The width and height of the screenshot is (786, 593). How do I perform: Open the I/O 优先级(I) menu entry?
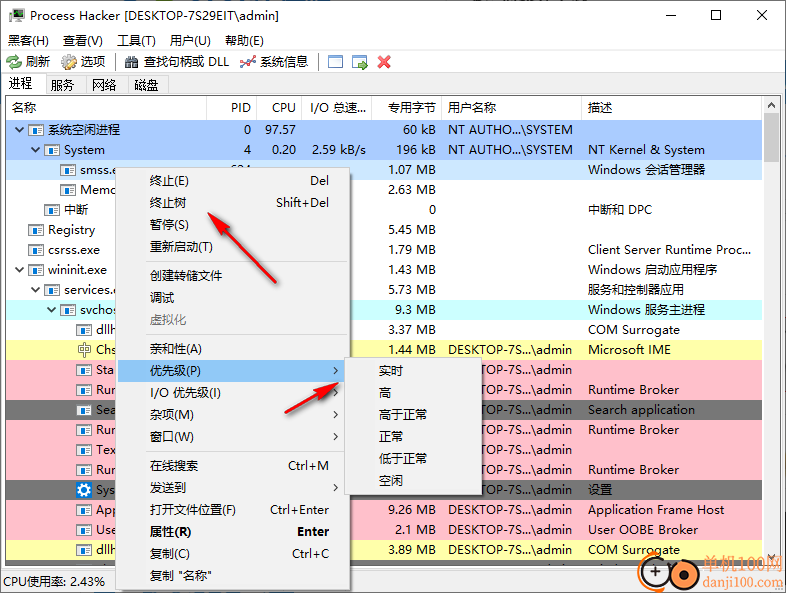click(x=233, y=393)
